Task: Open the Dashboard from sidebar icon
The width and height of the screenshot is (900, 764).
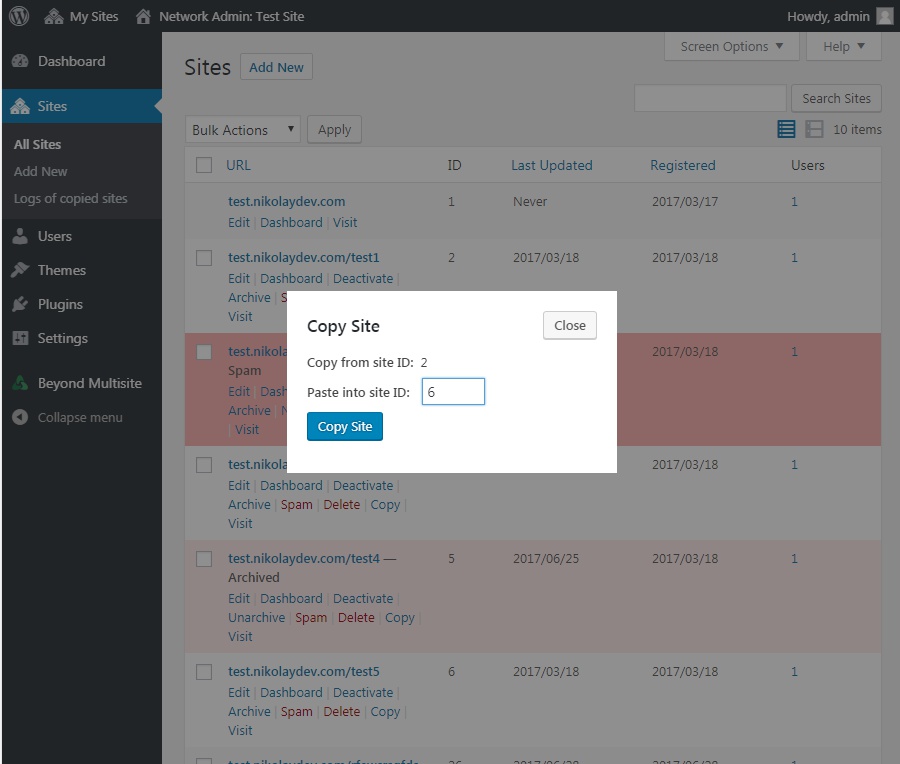Action: click(x=22, y=61)
